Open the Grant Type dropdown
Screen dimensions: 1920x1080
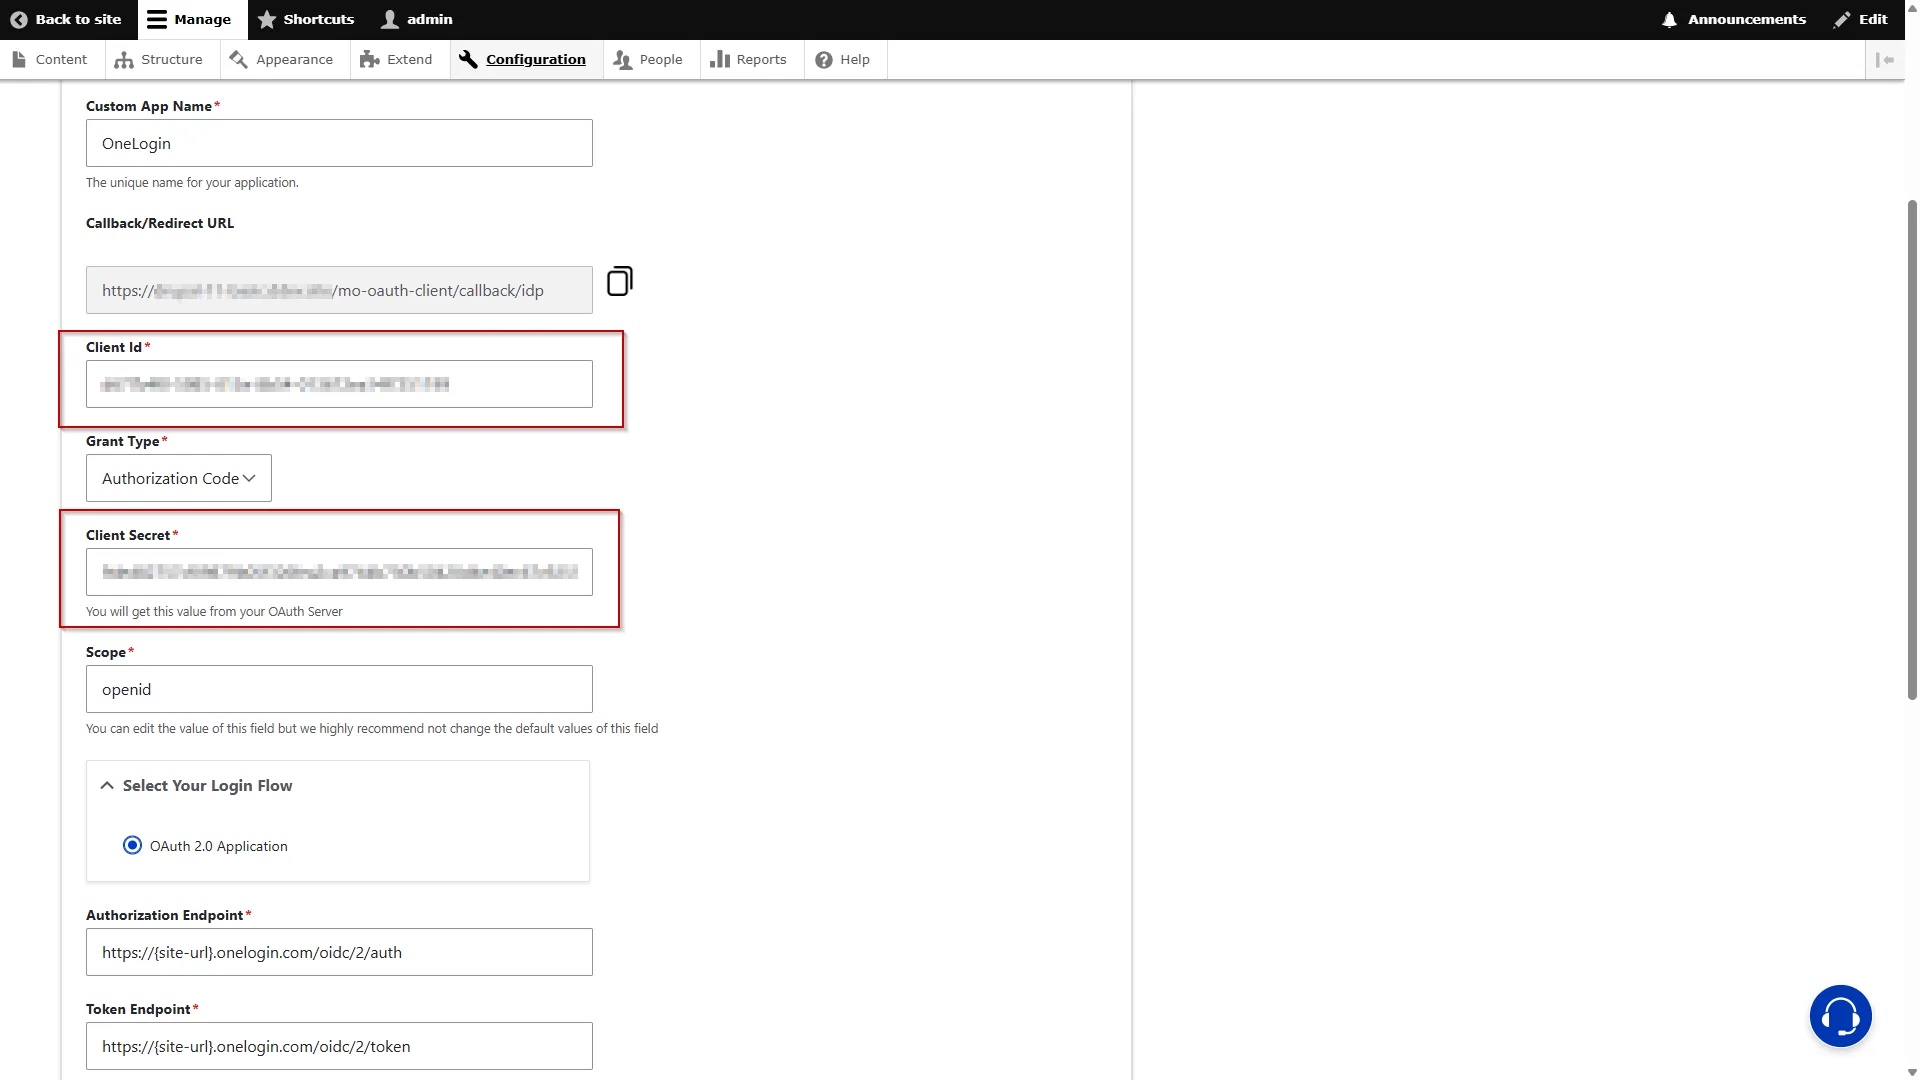click(x=179, y=478)
